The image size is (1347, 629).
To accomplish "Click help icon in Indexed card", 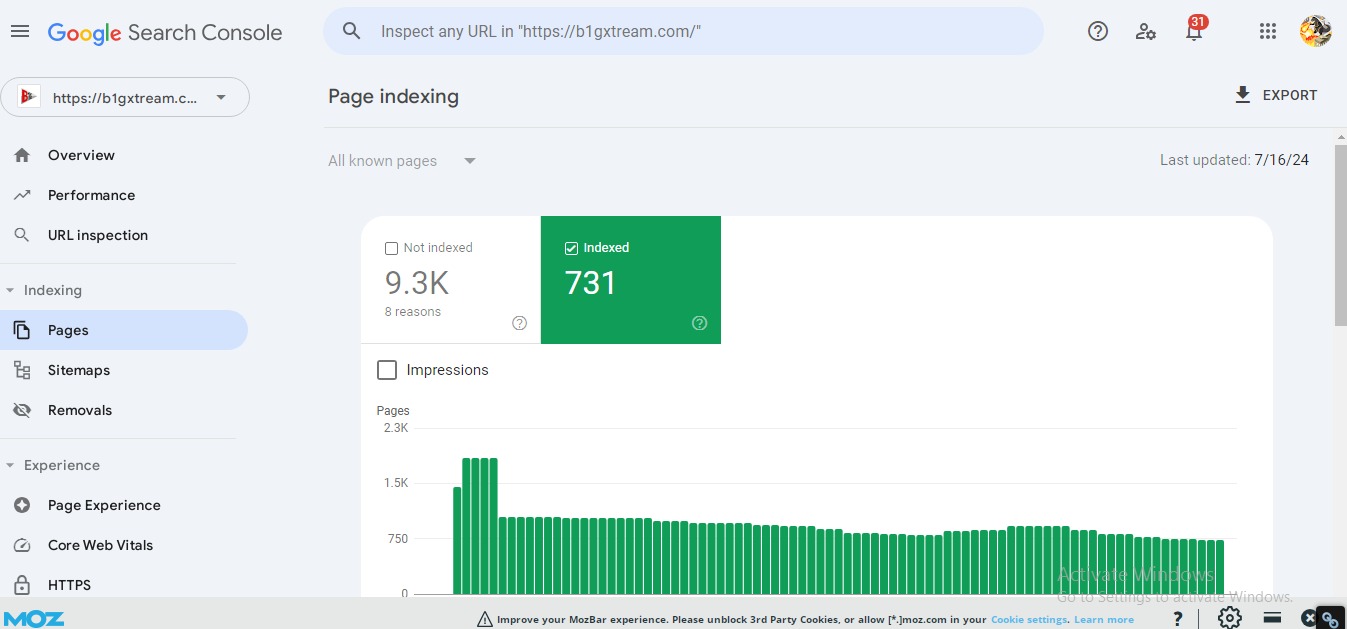I will tap(699, 323).
